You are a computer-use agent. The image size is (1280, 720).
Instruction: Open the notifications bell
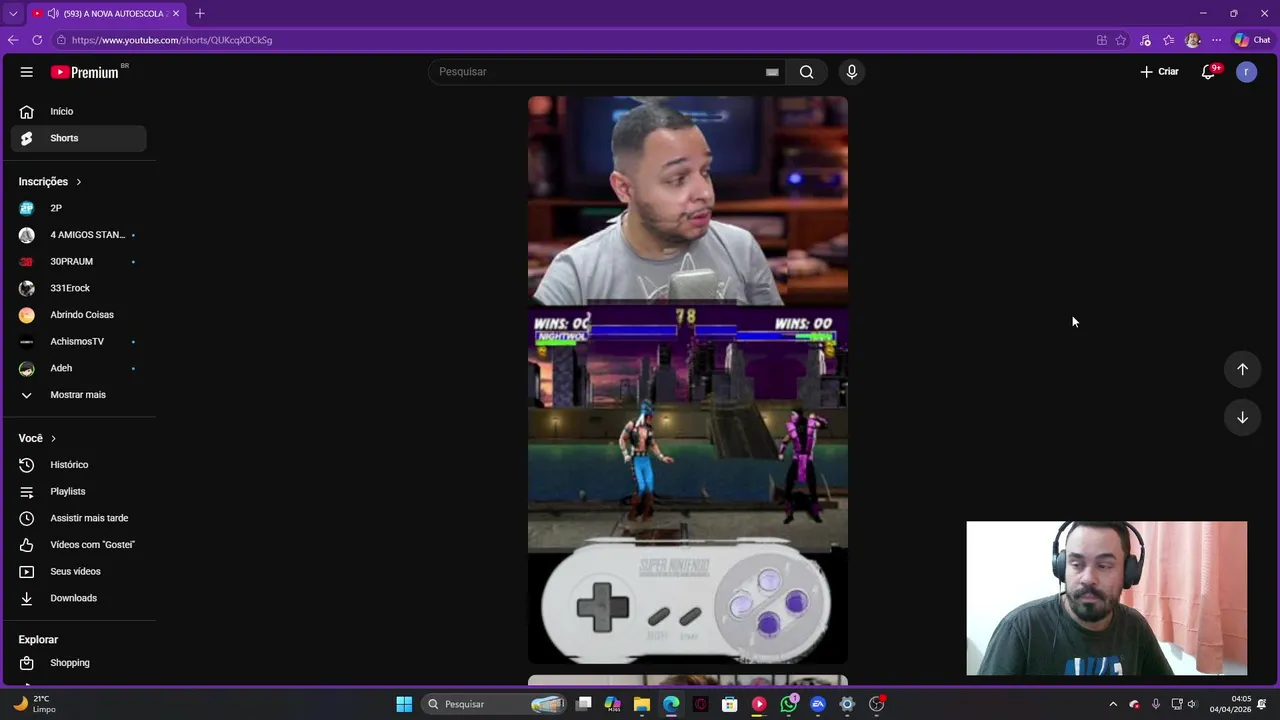pyautogui.click(x=1209, y=72)
